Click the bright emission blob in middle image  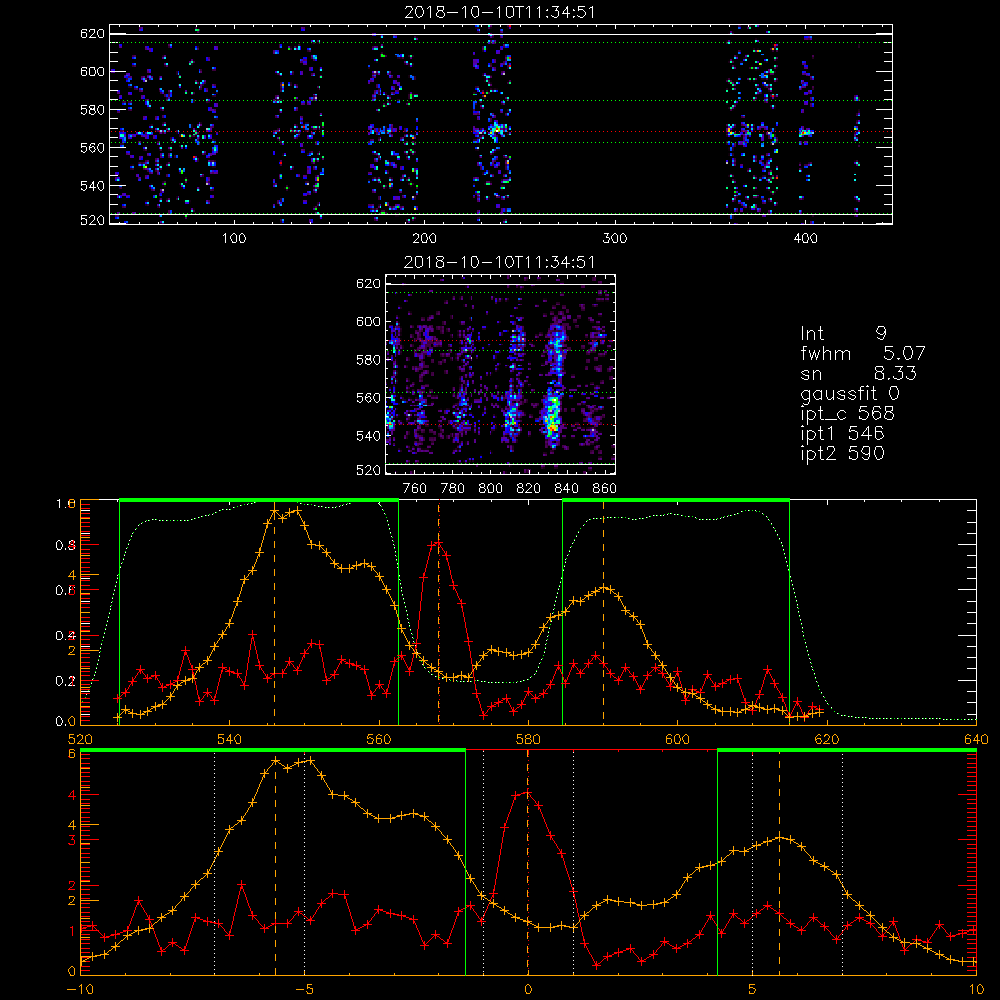(552, 415)
